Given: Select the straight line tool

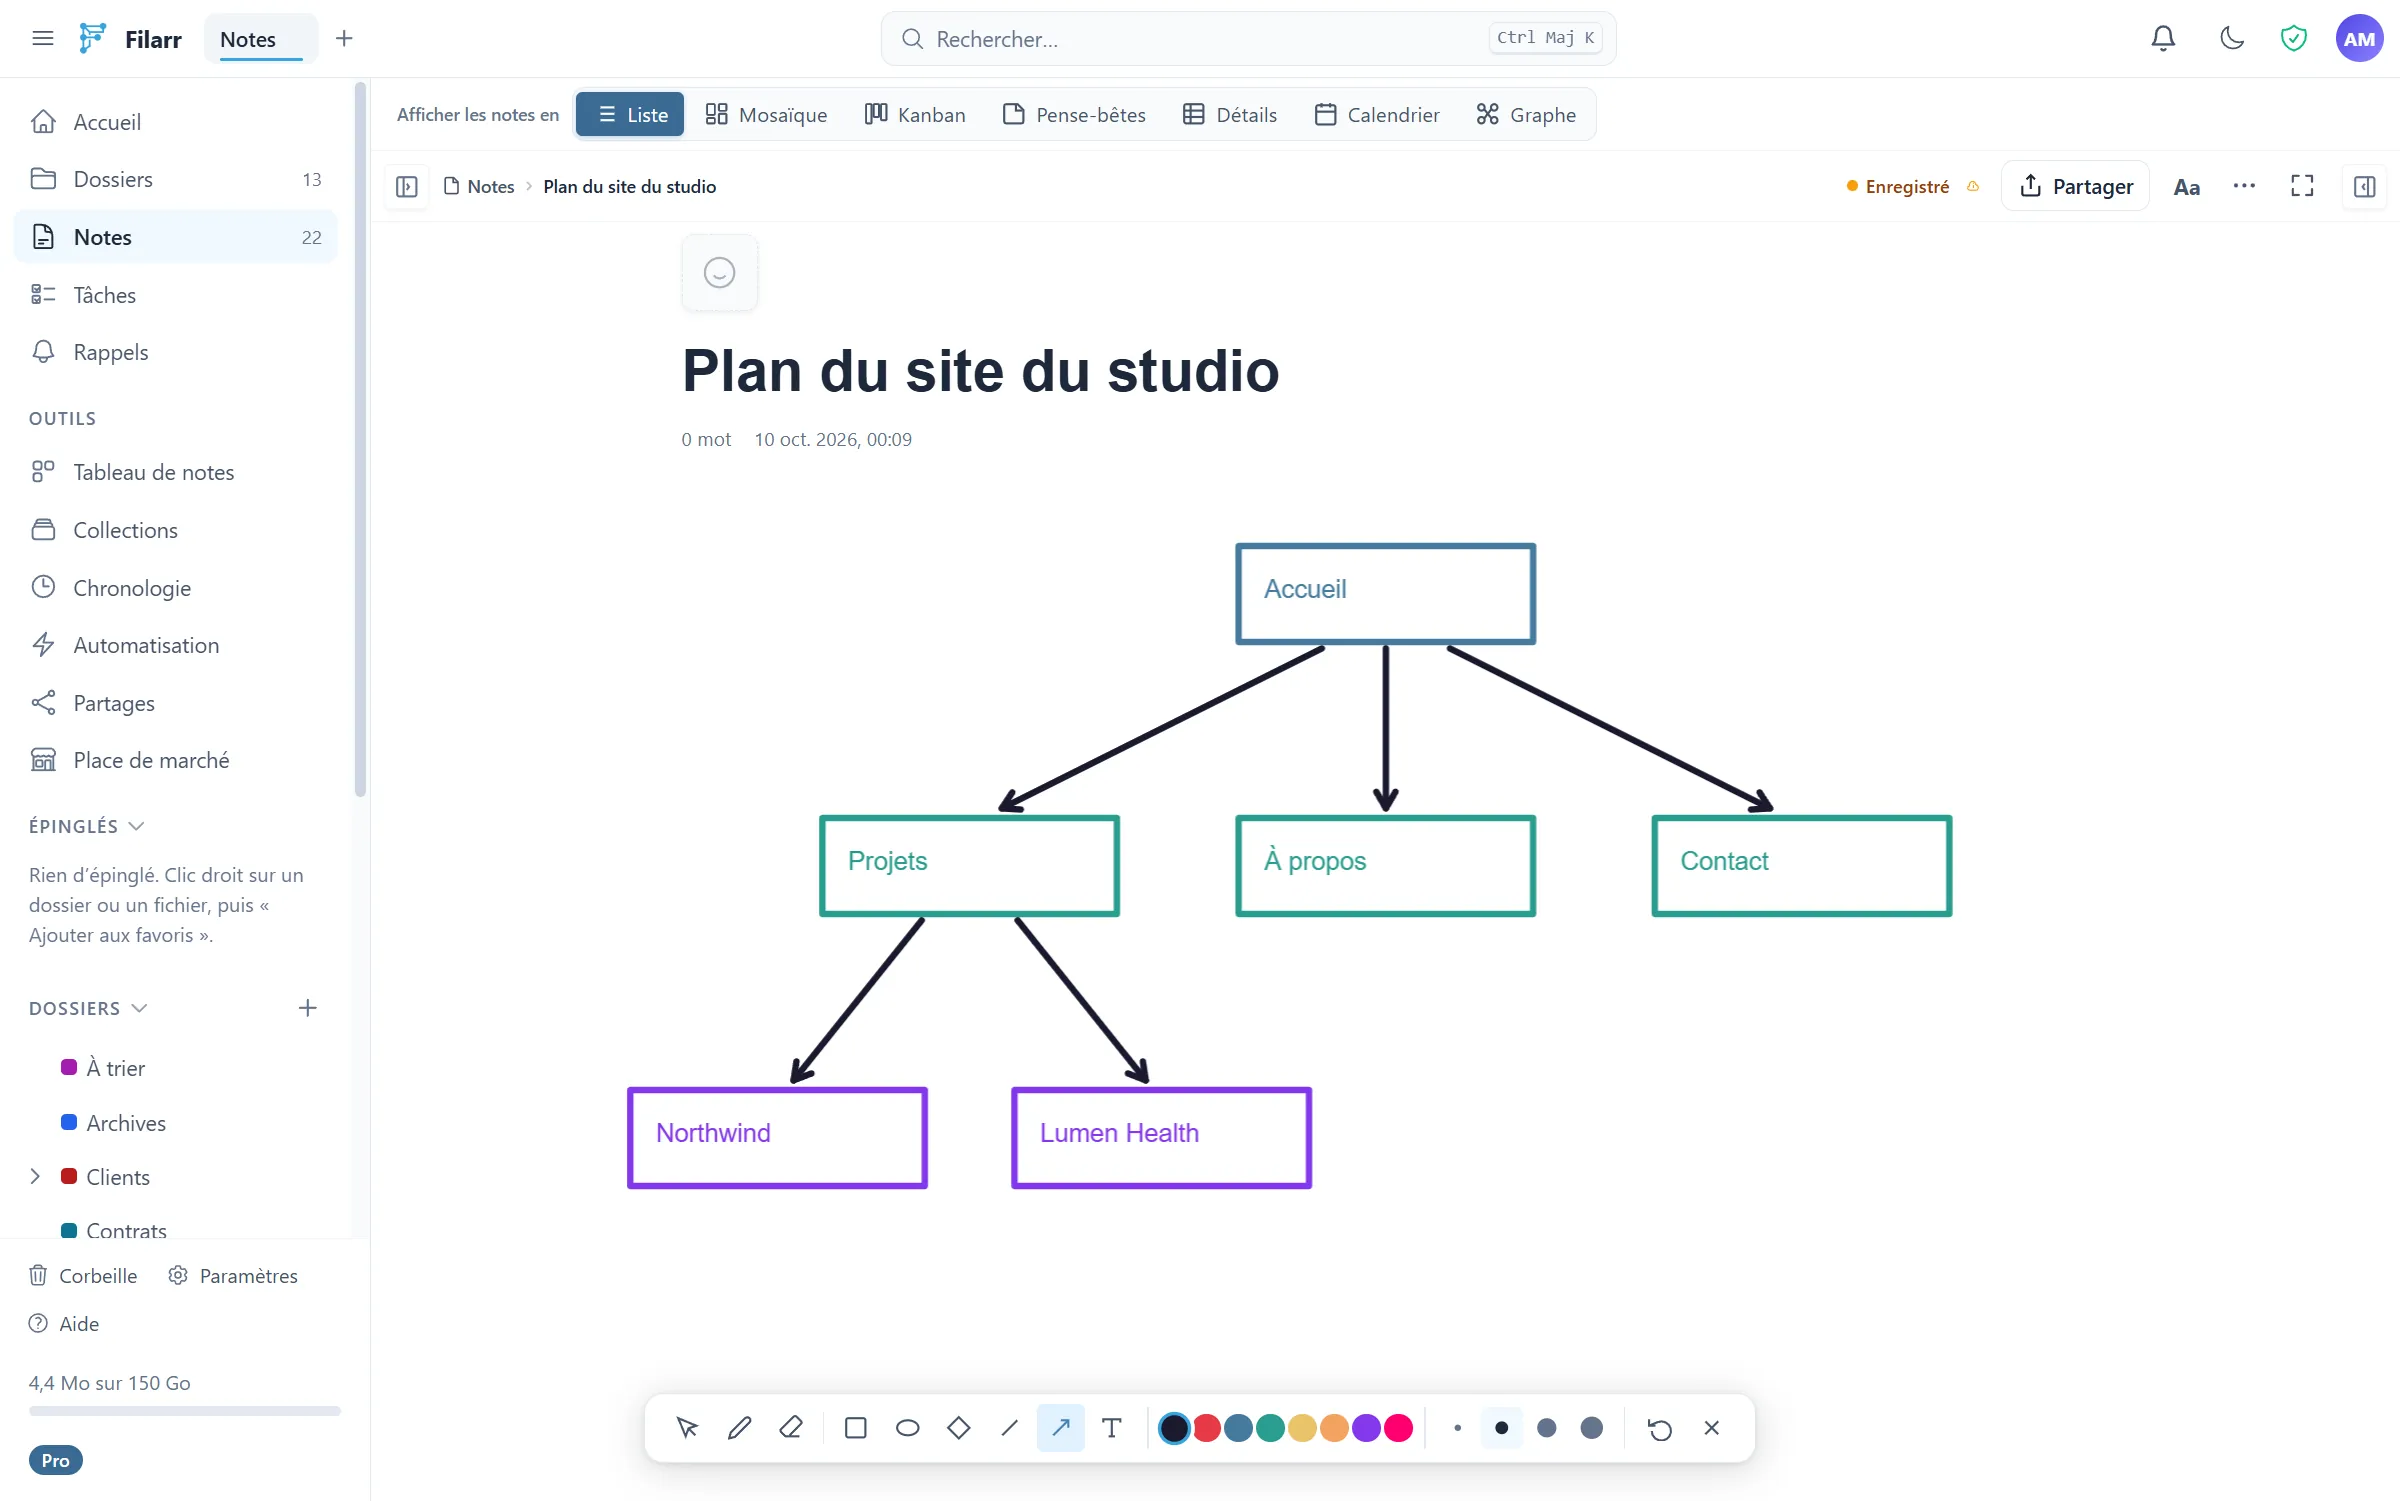Looking at the screenshot, I should [x=1010, y=1428].
